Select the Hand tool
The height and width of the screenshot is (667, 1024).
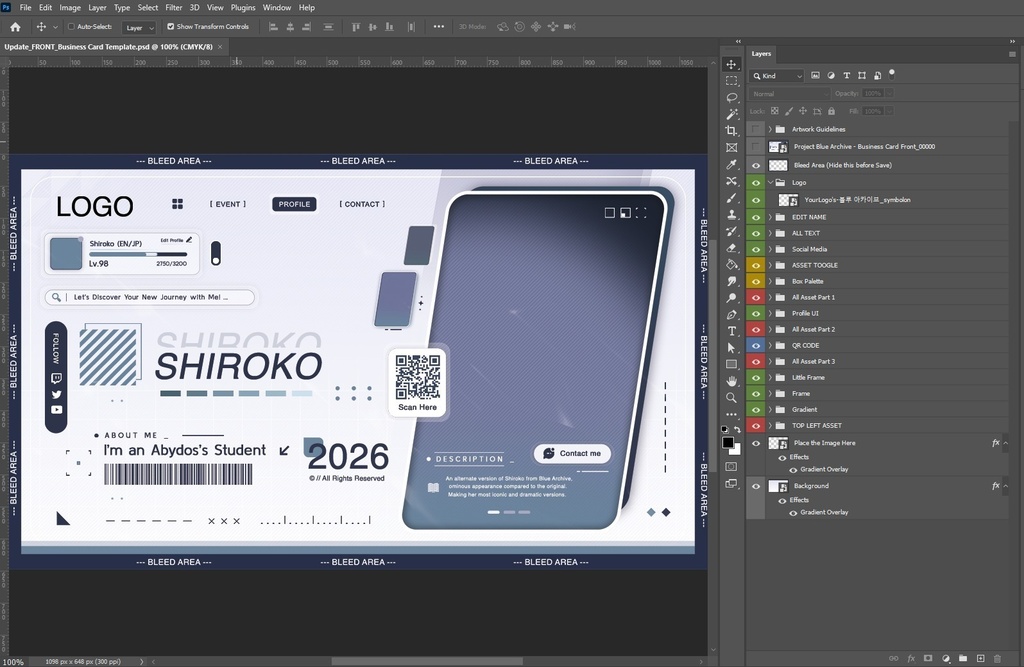click(731, 381)
